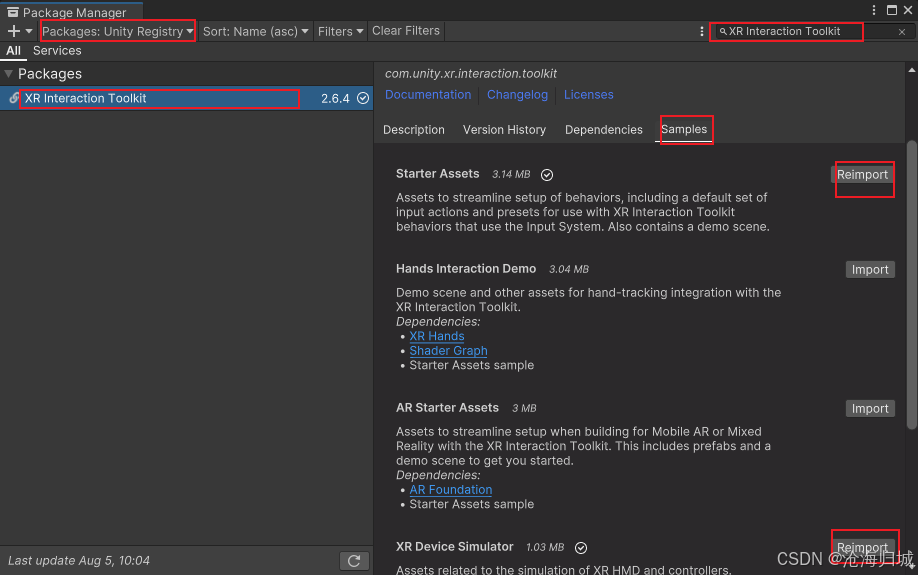918x575 pixels.
Task: Click the imported checkmark beside XR Device Simulator
Action: pos(581,548)
